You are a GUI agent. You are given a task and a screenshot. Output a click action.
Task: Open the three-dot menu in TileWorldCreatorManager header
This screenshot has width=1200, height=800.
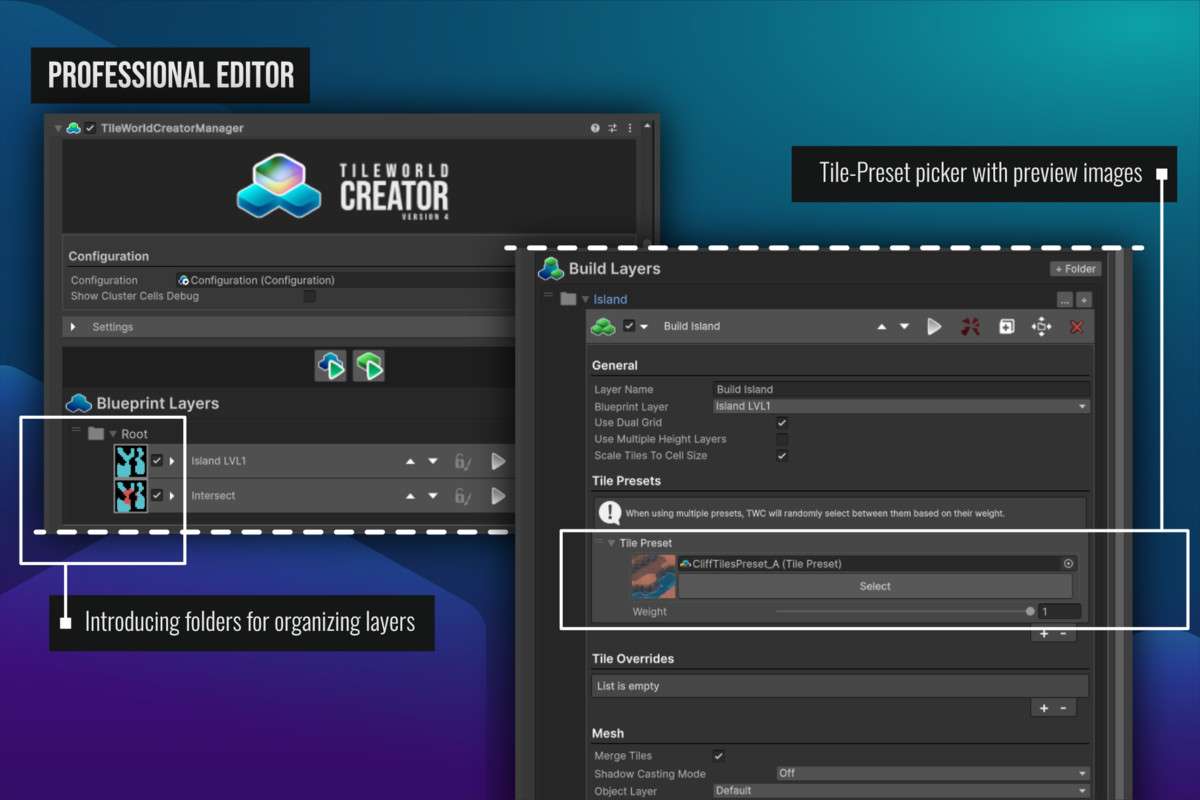629,128
